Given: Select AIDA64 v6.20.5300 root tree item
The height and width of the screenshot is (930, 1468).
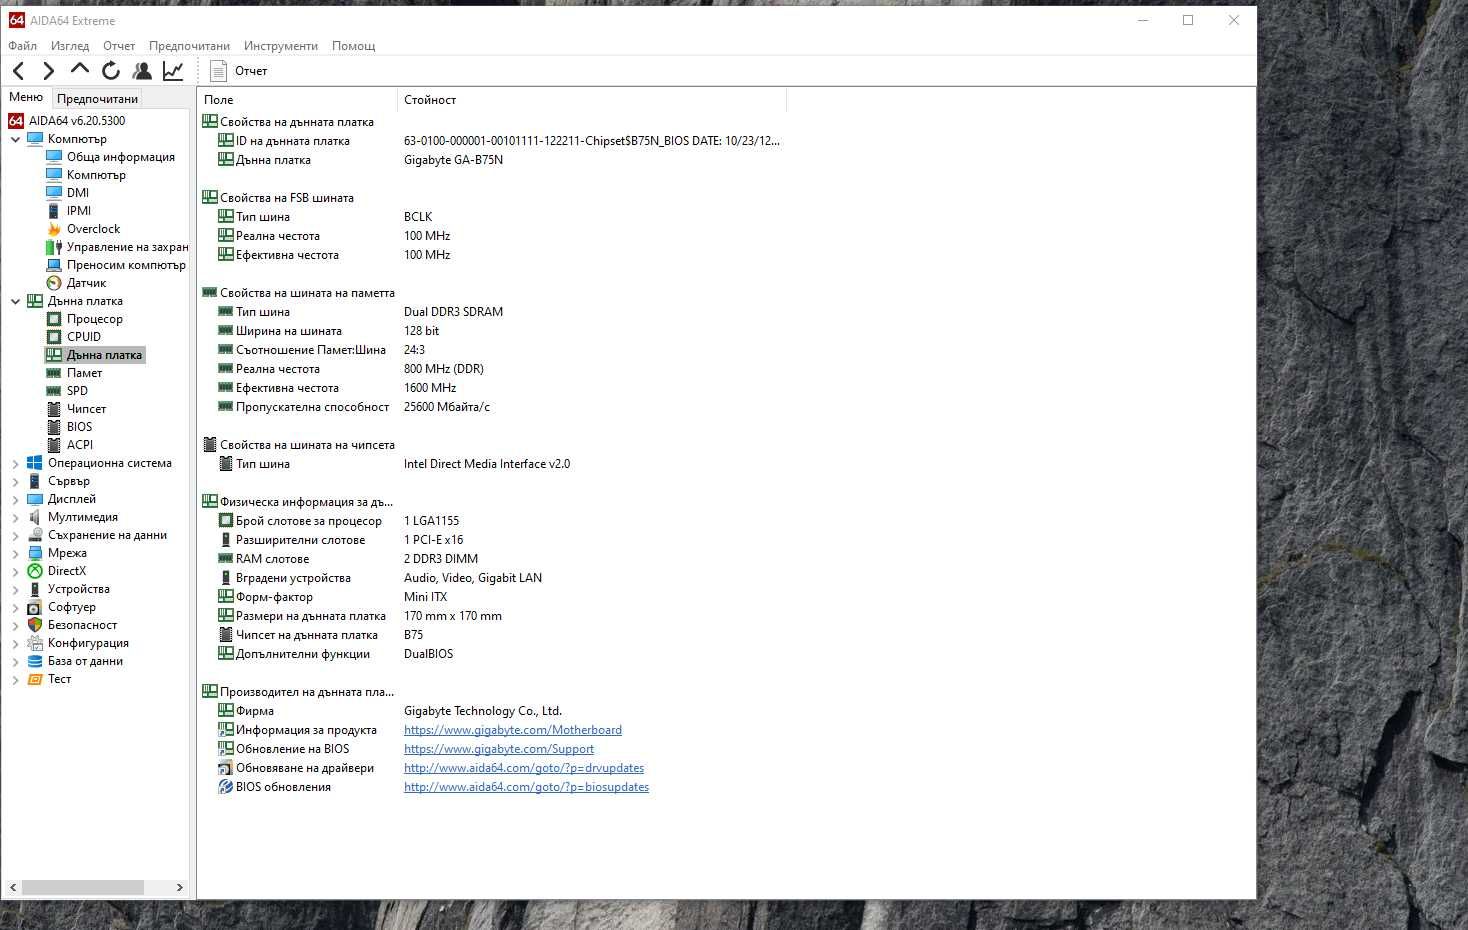Looking at the screenshot, I should [67, 120].
